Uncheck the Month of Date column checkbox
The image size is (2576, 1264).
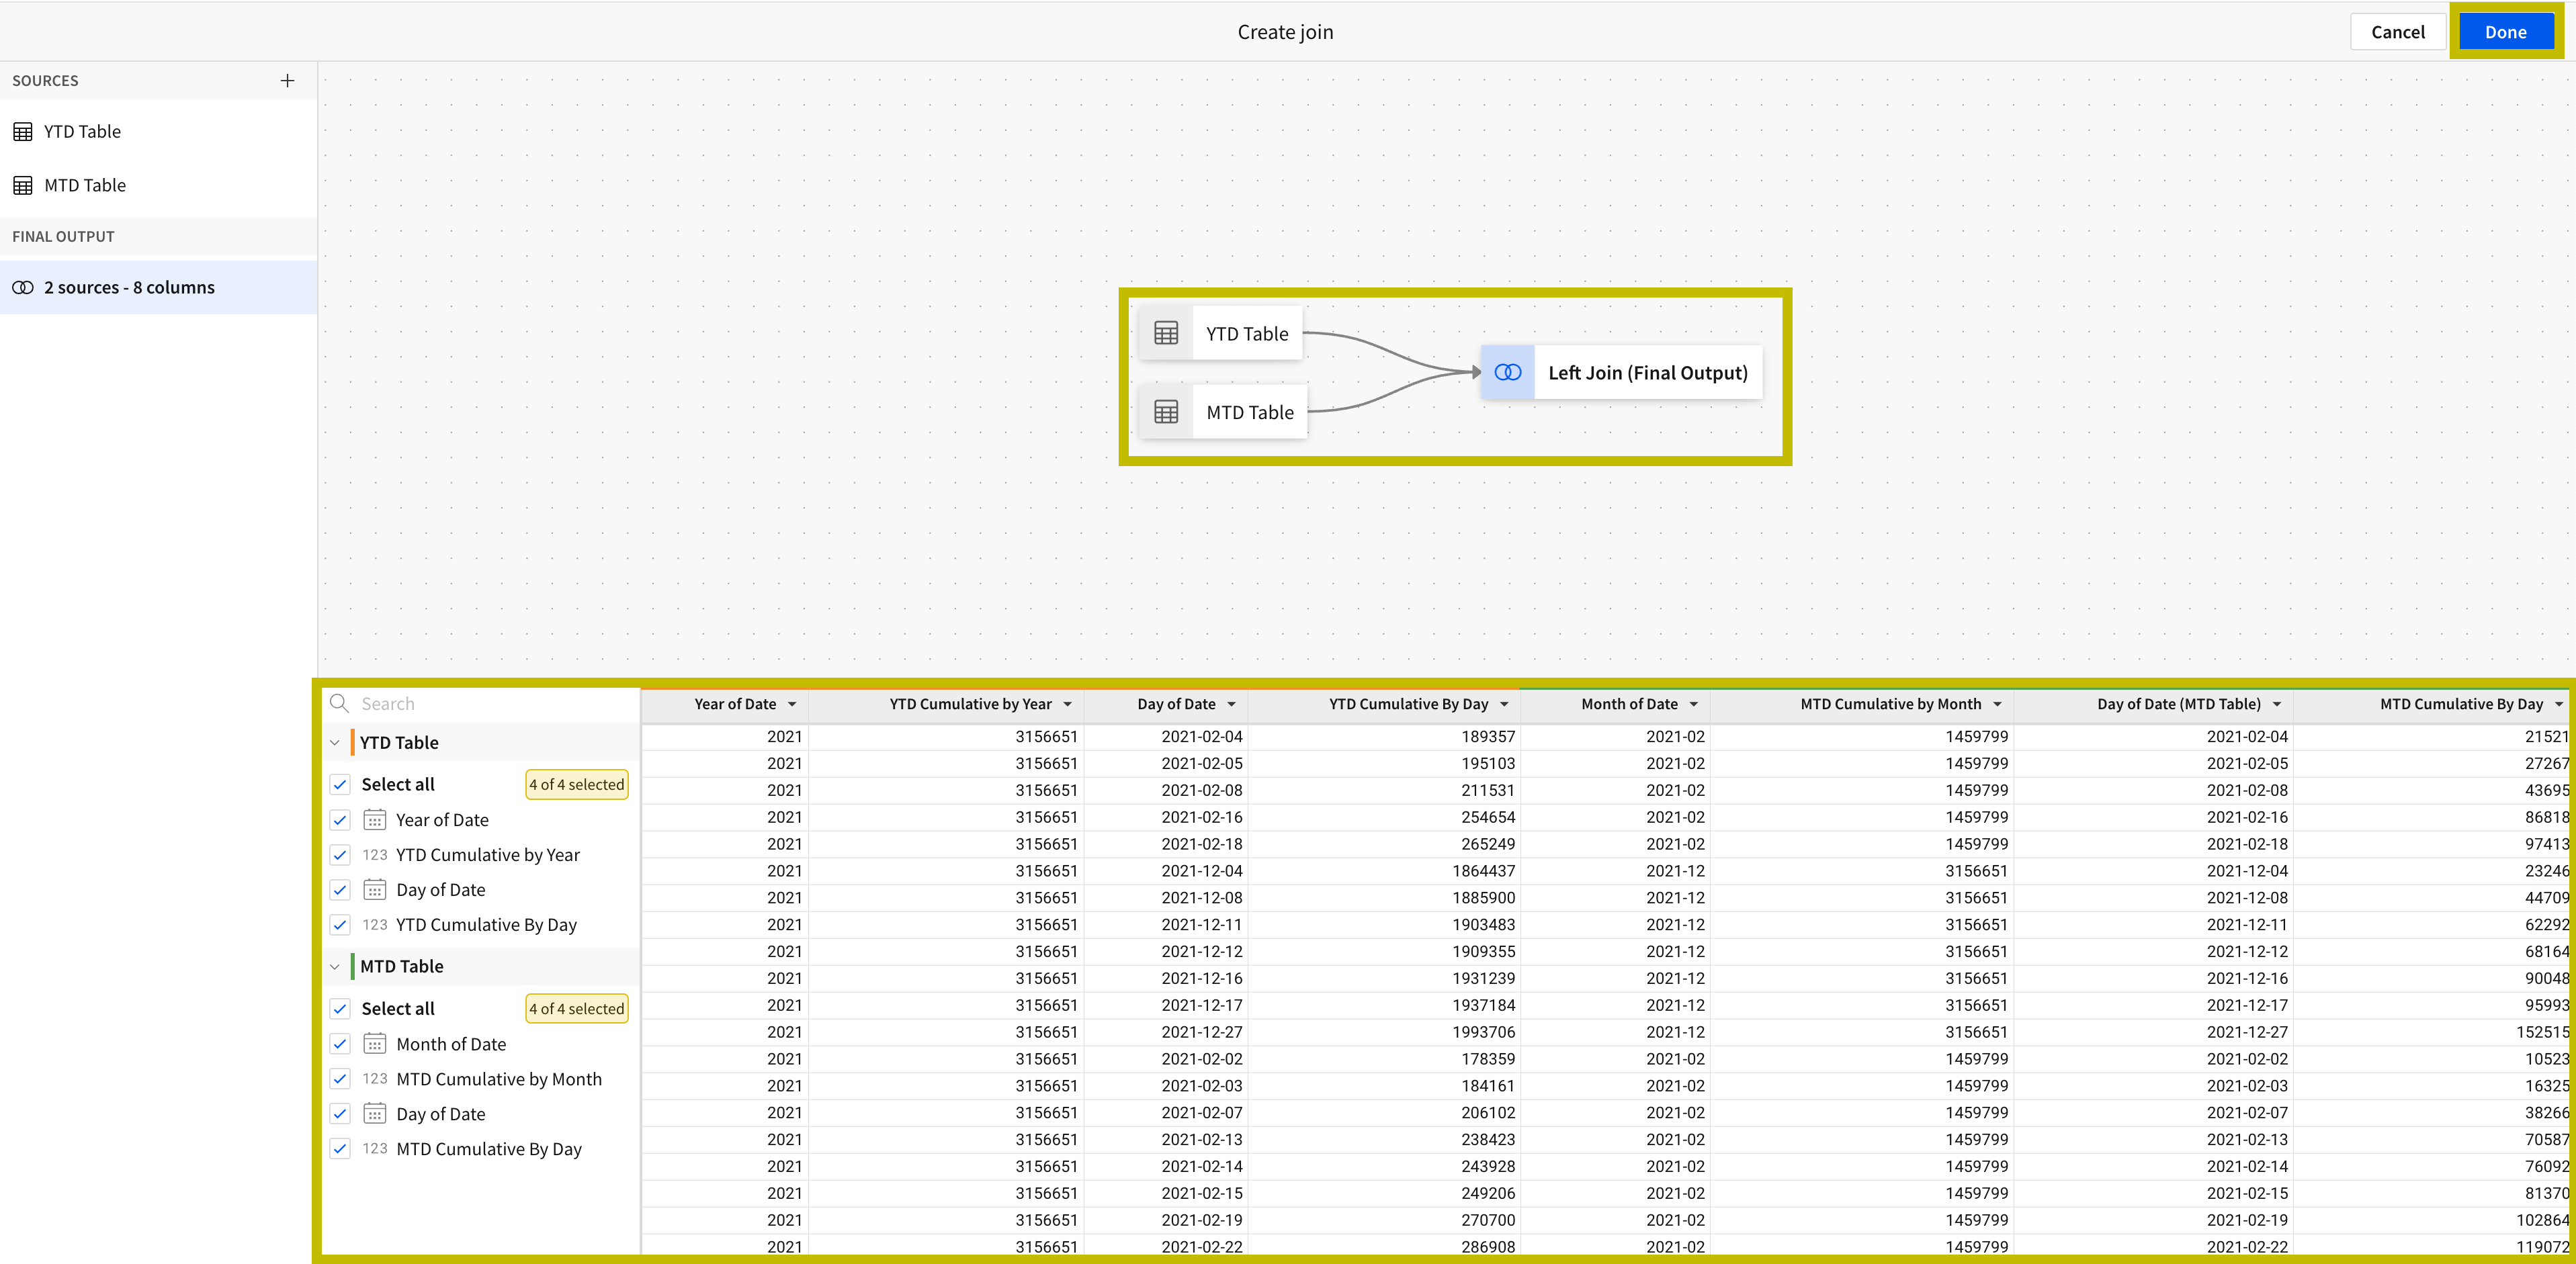click(x=340, y=1043)
